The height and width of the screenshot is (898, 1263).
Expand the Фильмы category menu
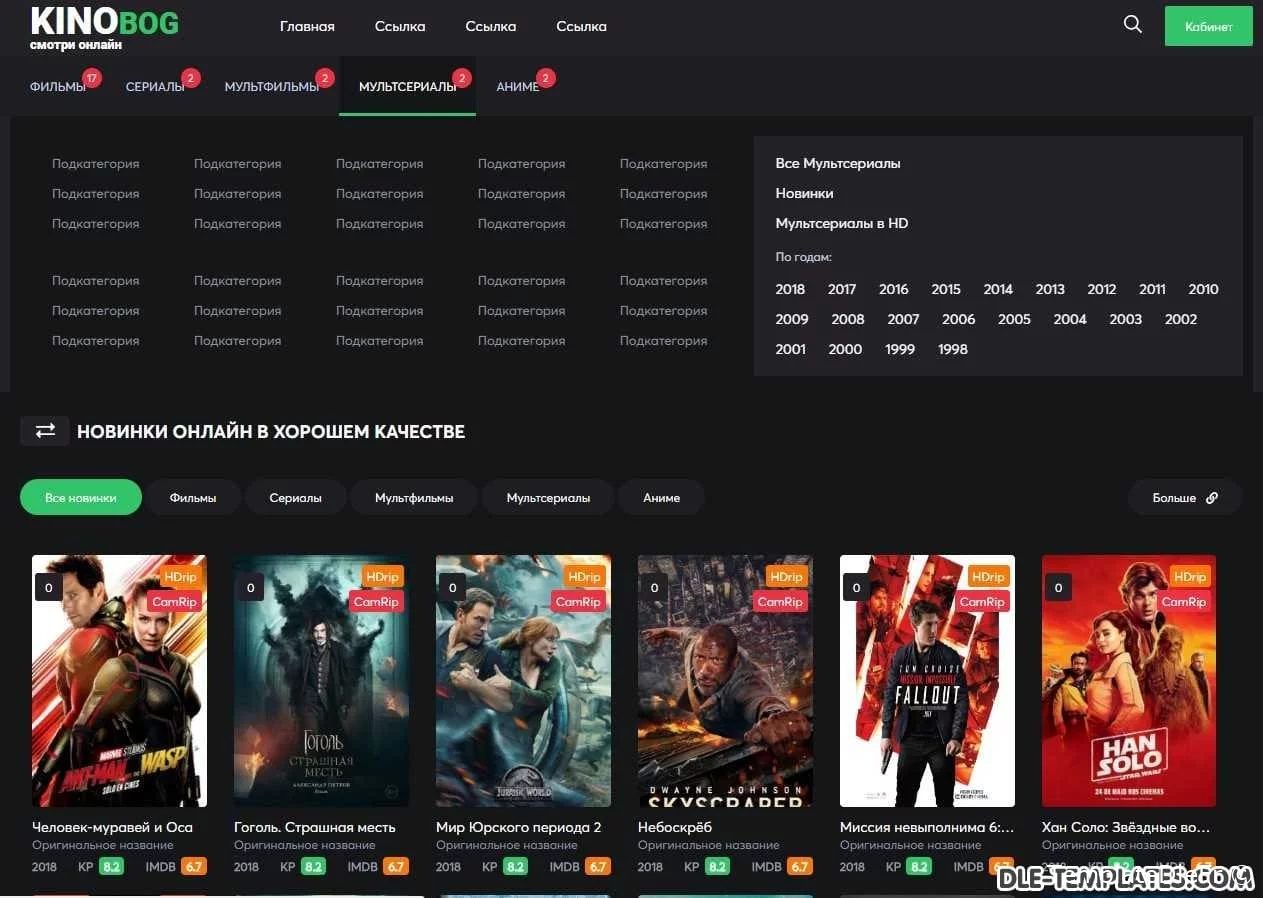click(57, 87)
